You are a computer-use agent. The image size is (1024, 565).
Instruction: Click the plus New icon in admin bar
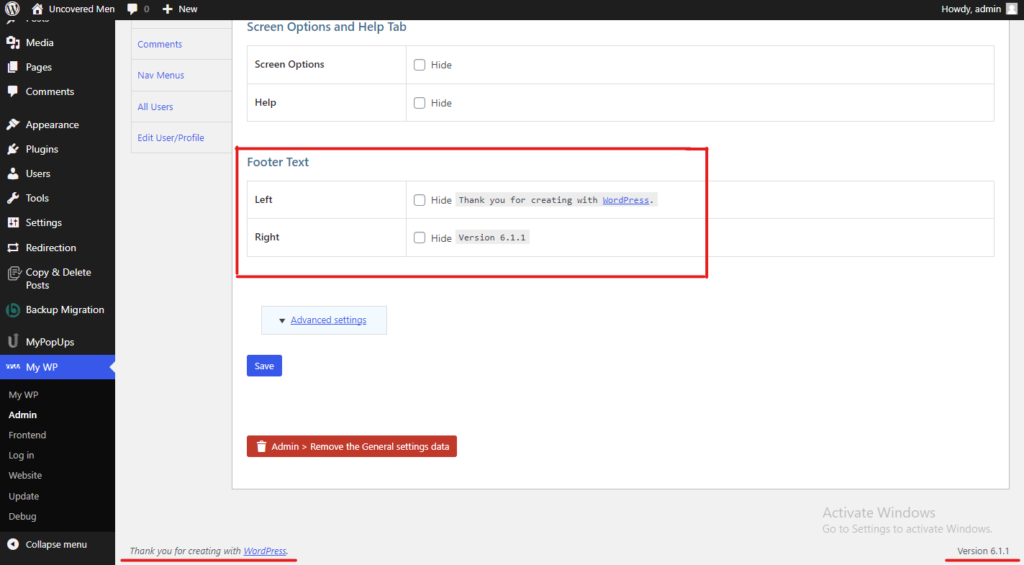168,9
